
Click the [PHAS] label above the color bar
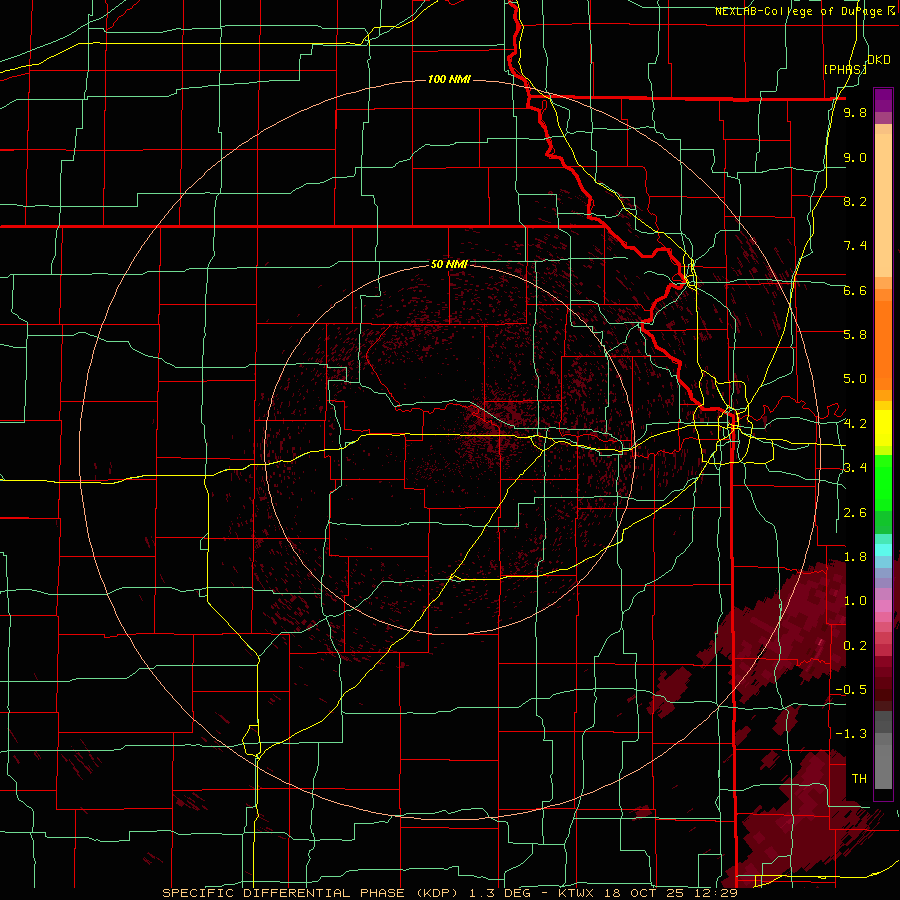(x=845, y=69)
